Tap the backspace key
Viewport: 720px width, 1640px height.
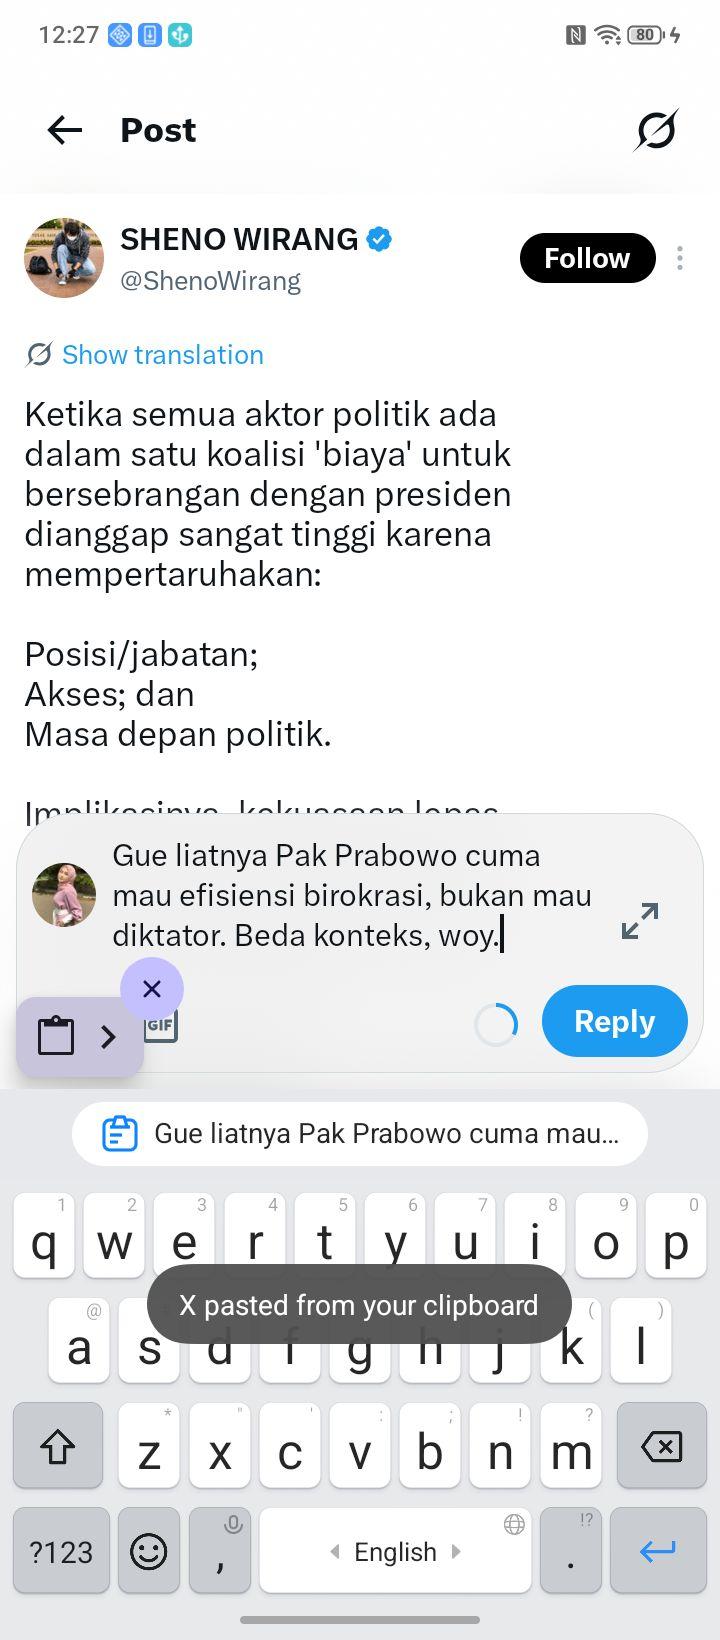point(661,1446)
